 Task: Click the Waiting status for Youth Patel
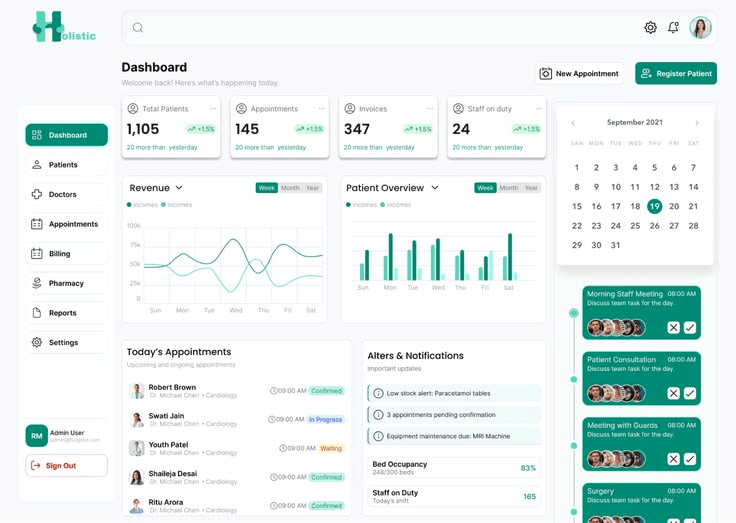(x=331, y=448)
